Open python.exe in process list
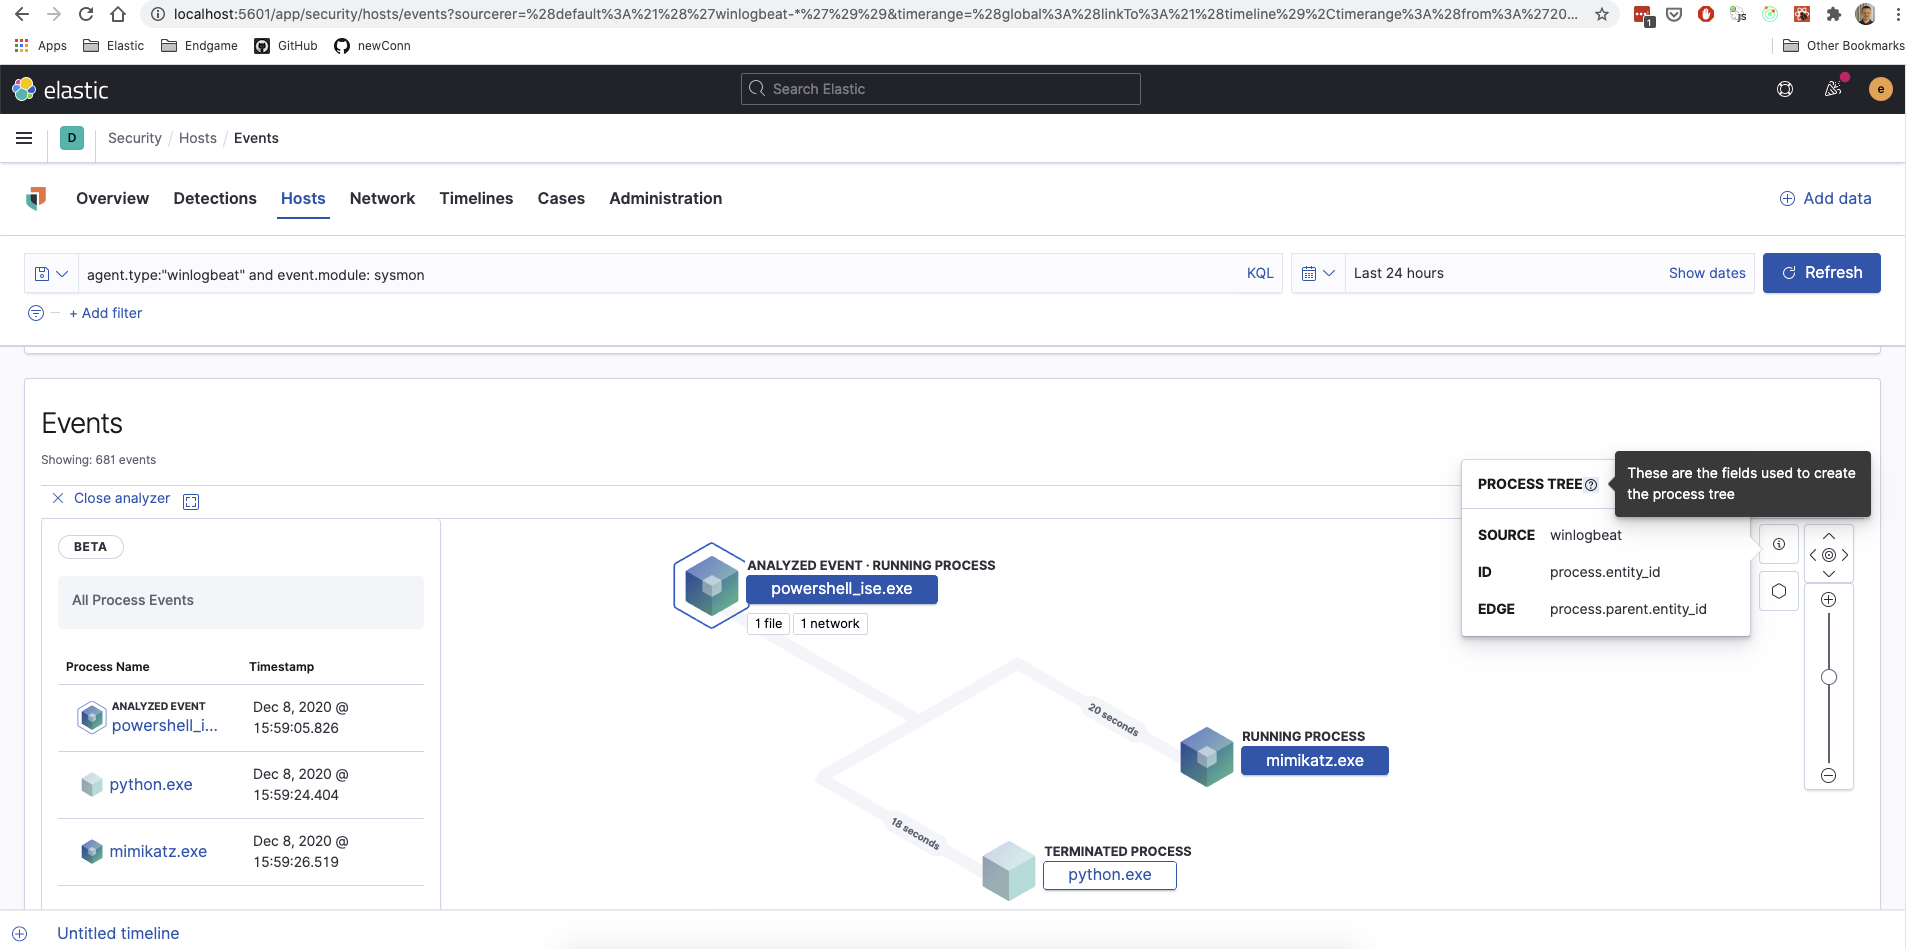Screen dimensions: 1906x949 [151, 785]
